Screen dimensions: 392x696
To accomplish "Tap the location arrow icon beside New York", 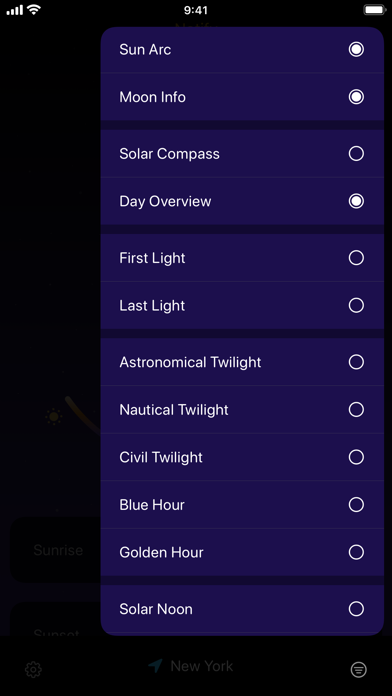I will 155,666.
